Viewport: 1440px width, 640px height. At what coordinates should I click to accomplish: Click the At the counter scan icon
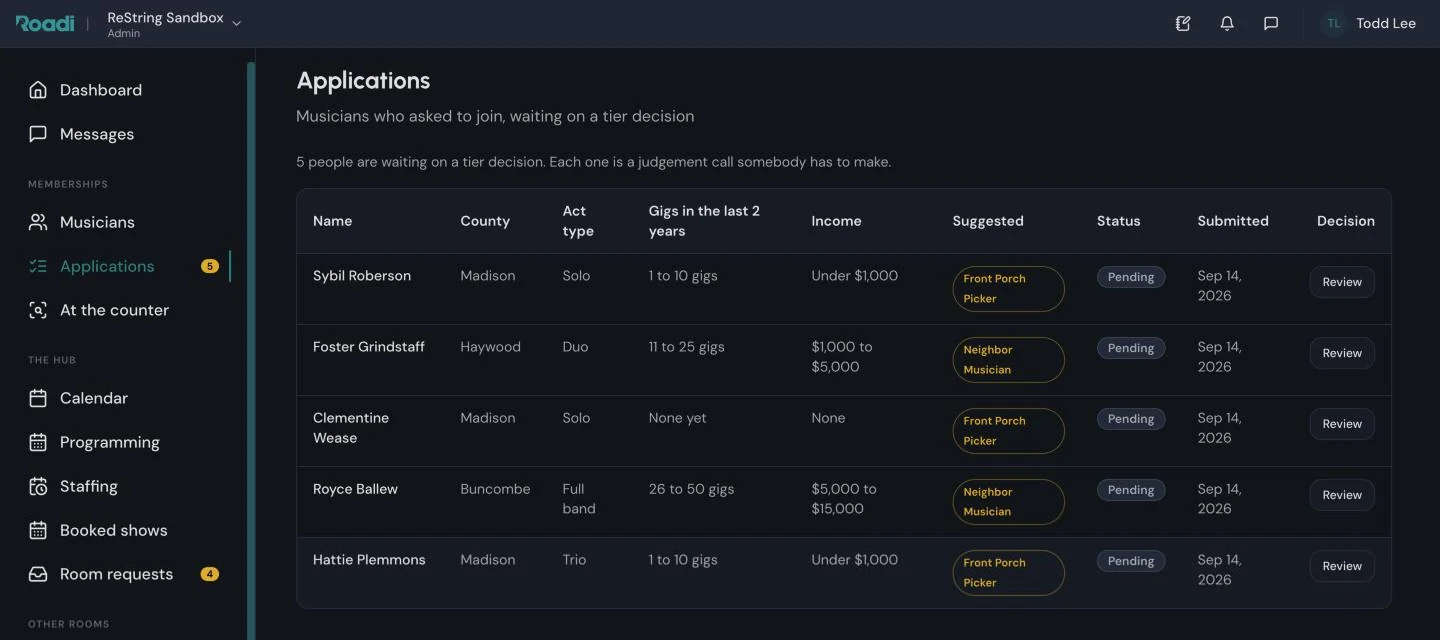38,310
